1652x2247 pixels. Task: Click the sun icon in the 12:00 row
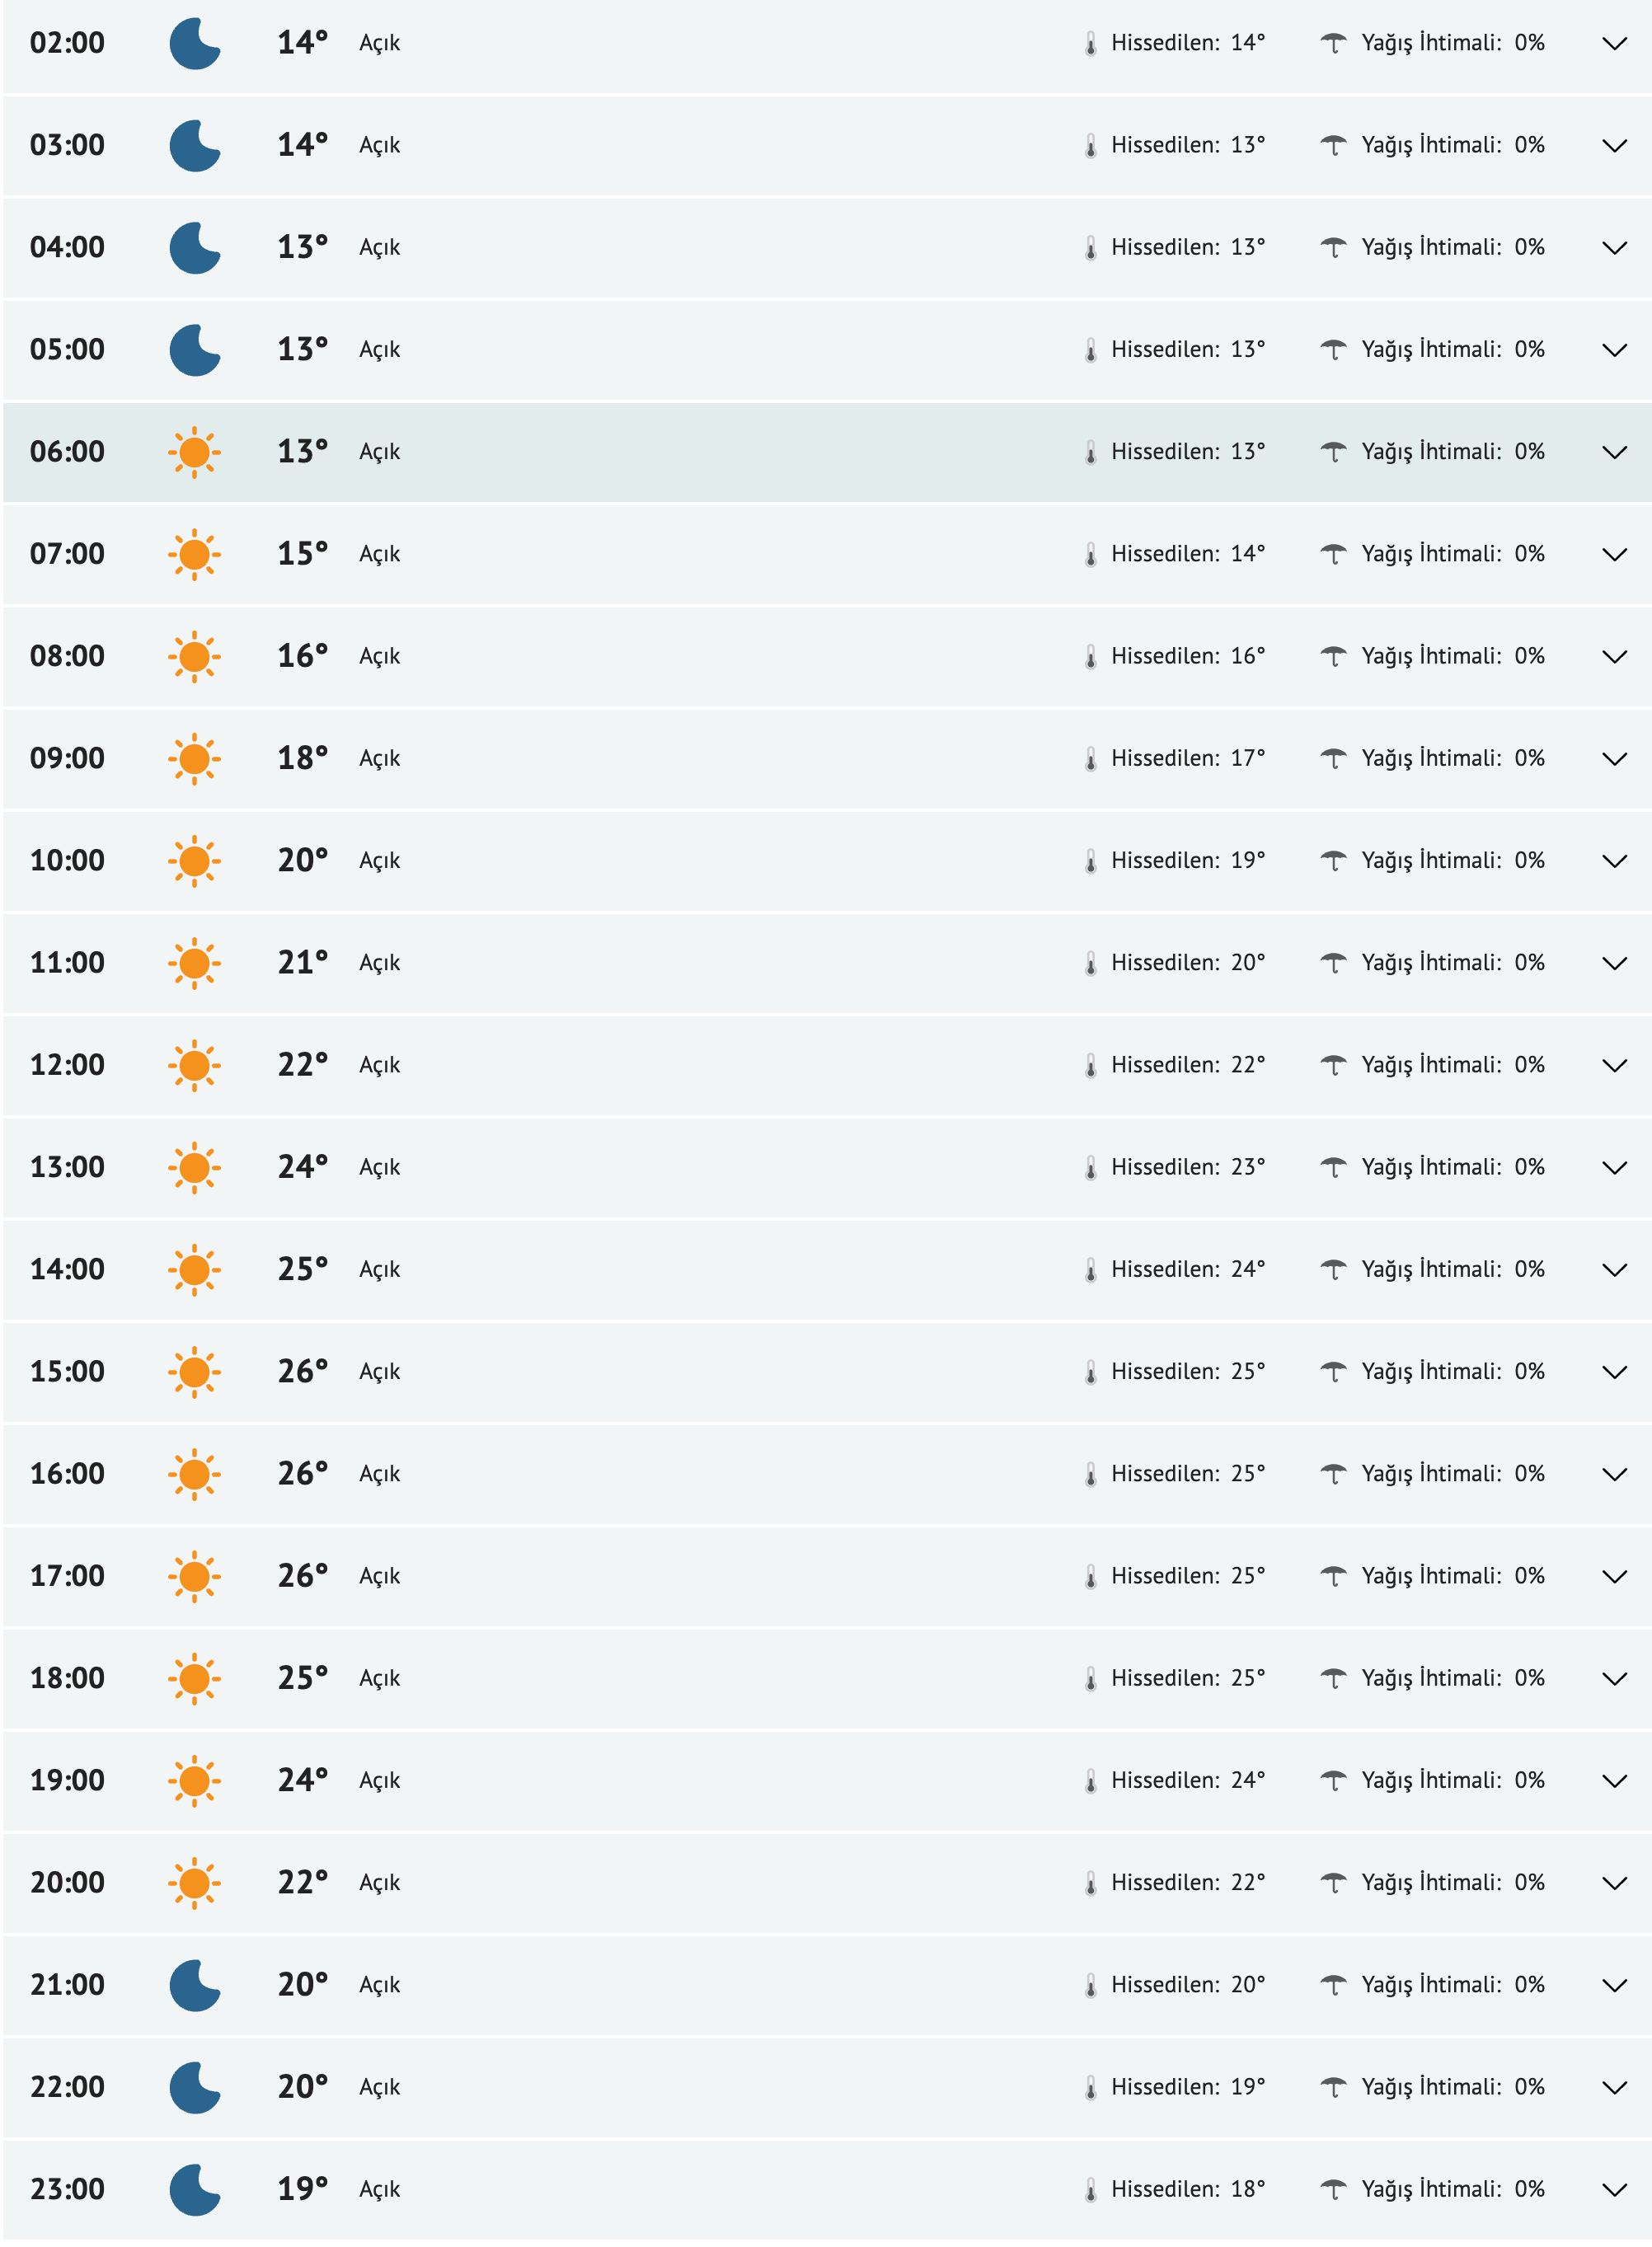click(194, 1066)
